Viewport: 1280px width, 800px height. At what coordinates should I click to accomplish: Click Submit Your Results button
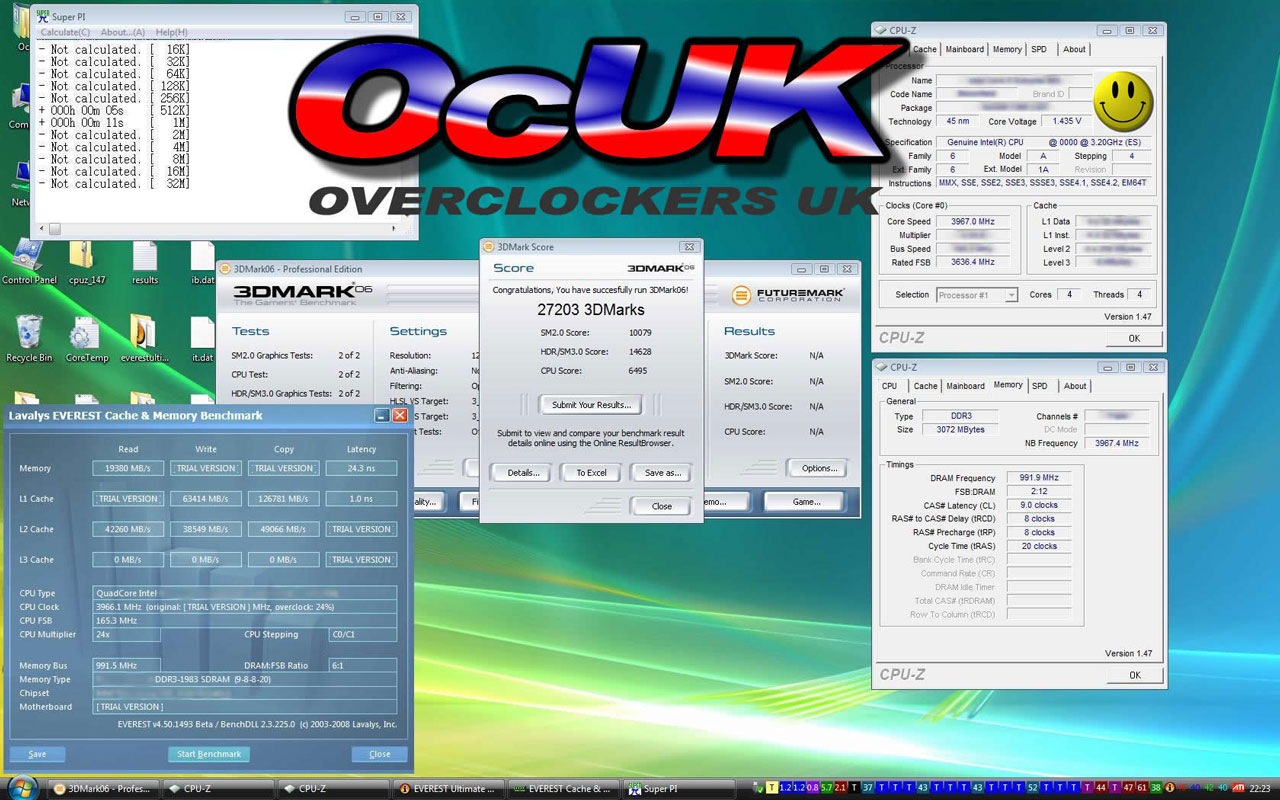591,405
